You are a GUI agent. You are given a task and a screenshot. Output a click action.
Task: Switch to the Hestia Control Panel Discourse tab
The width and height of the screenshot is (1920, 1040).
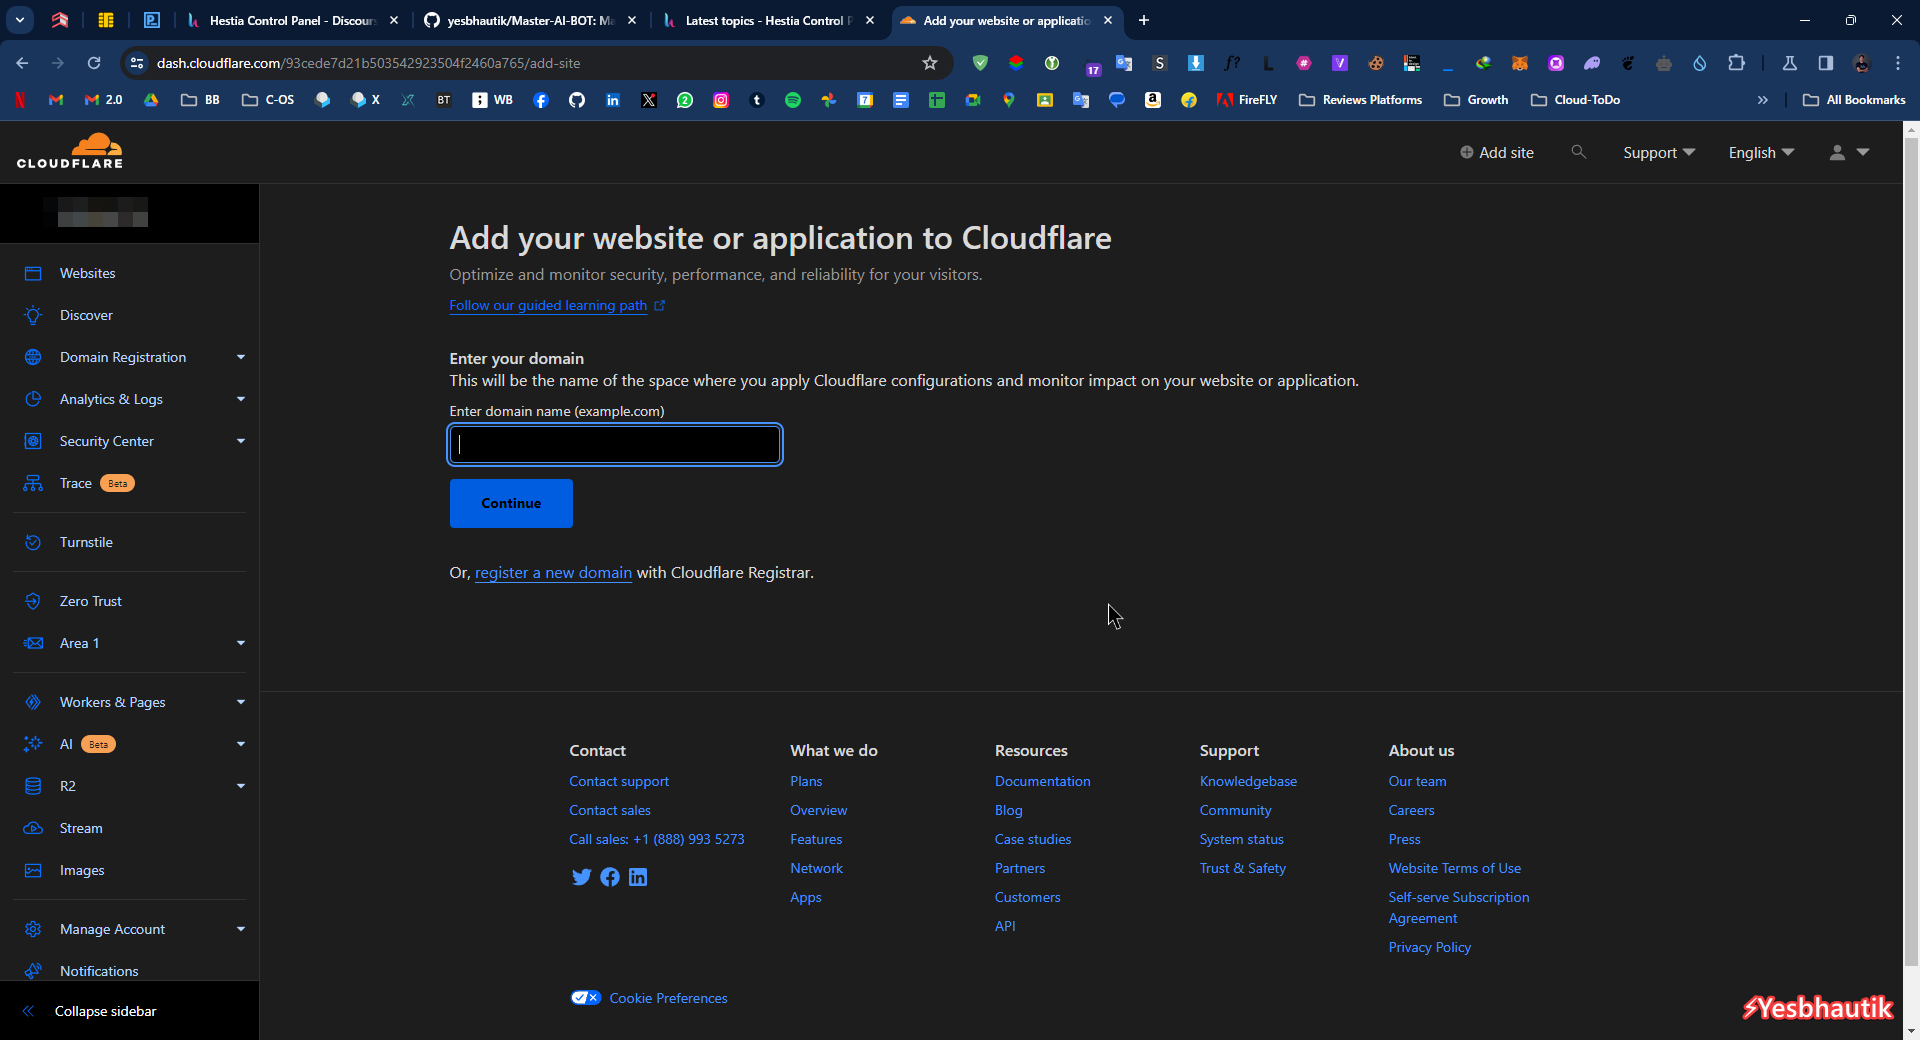coord(293,20)
